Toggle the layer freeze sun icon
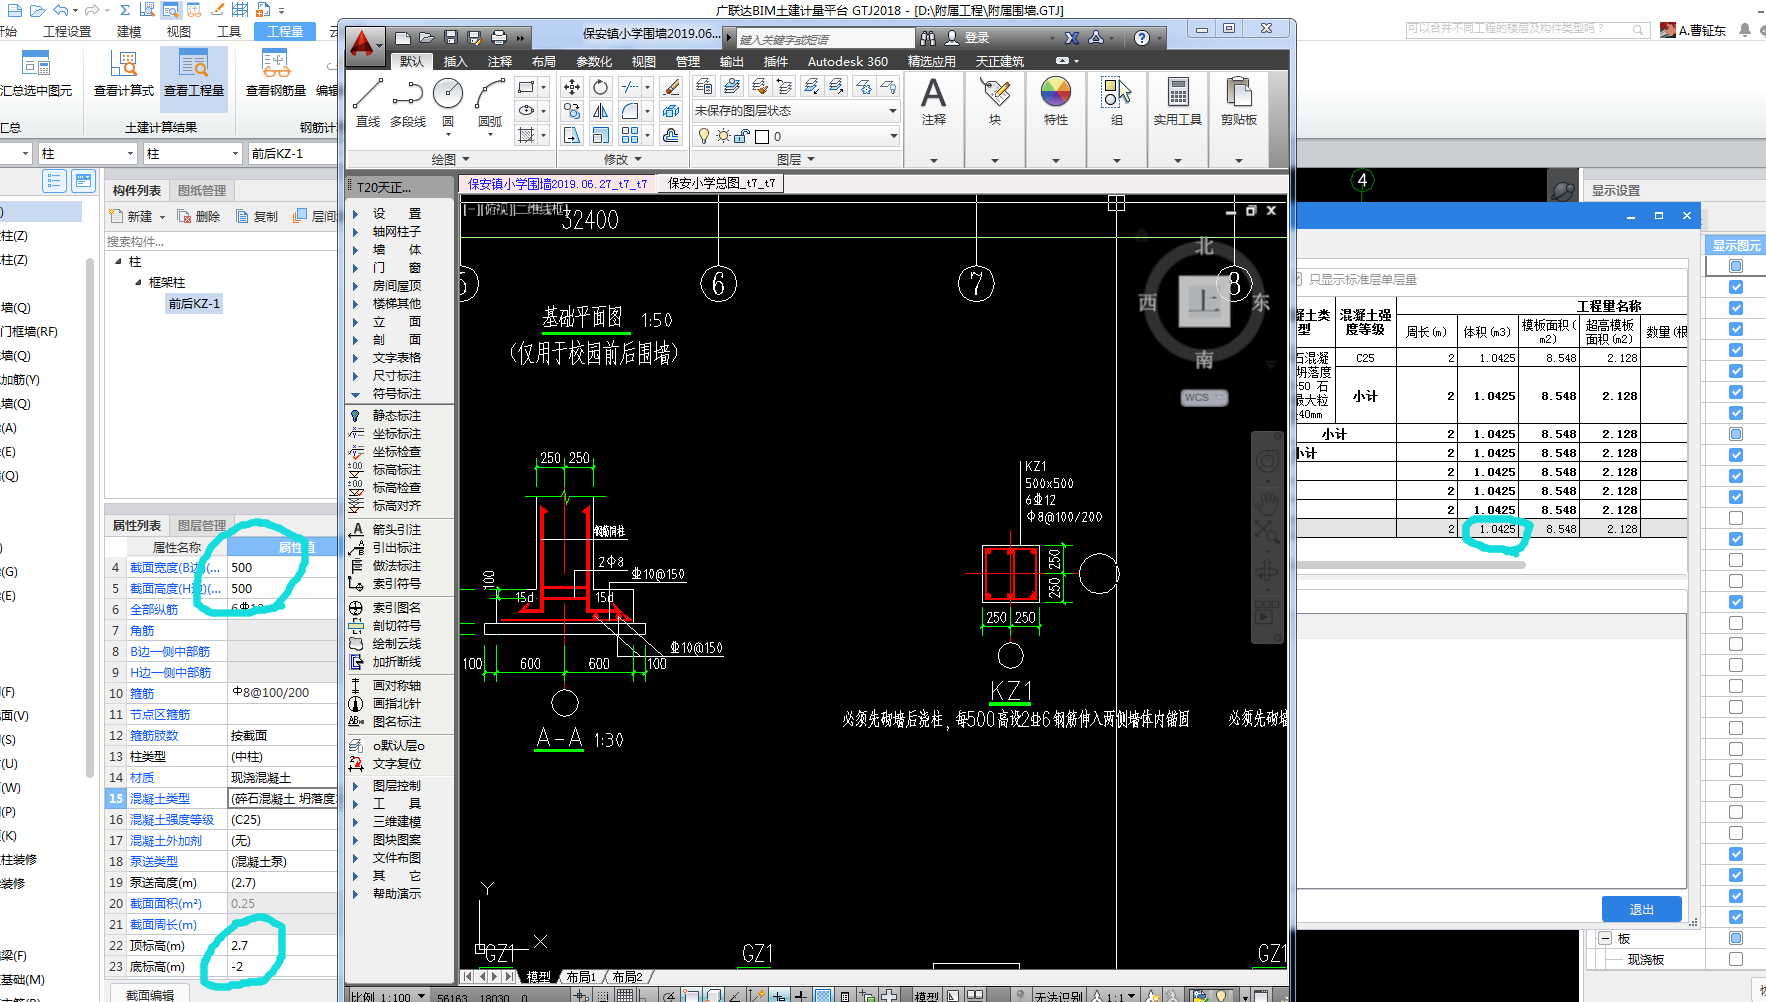The width and height of the screenshot is (1766, 1002). tap(723, 136)
